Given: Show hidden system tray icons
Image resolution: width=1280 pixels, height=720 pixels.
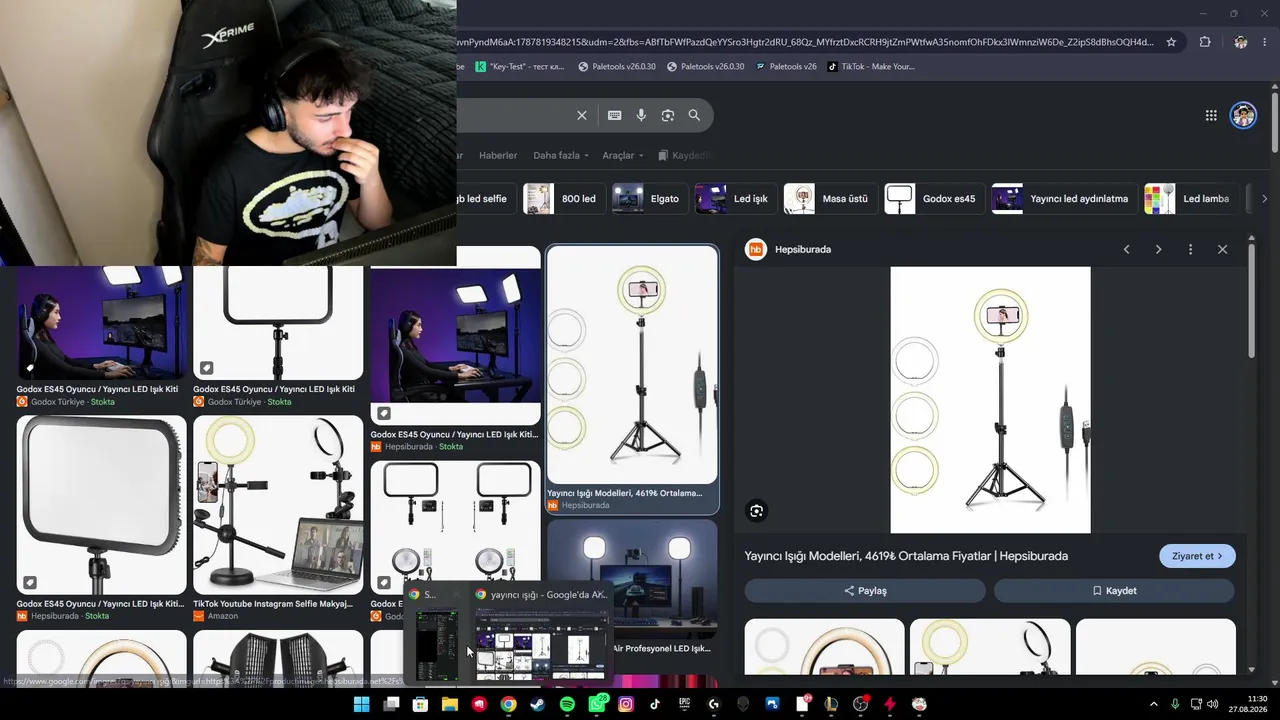Looking at the screenshot, I should coord(1153,704).
